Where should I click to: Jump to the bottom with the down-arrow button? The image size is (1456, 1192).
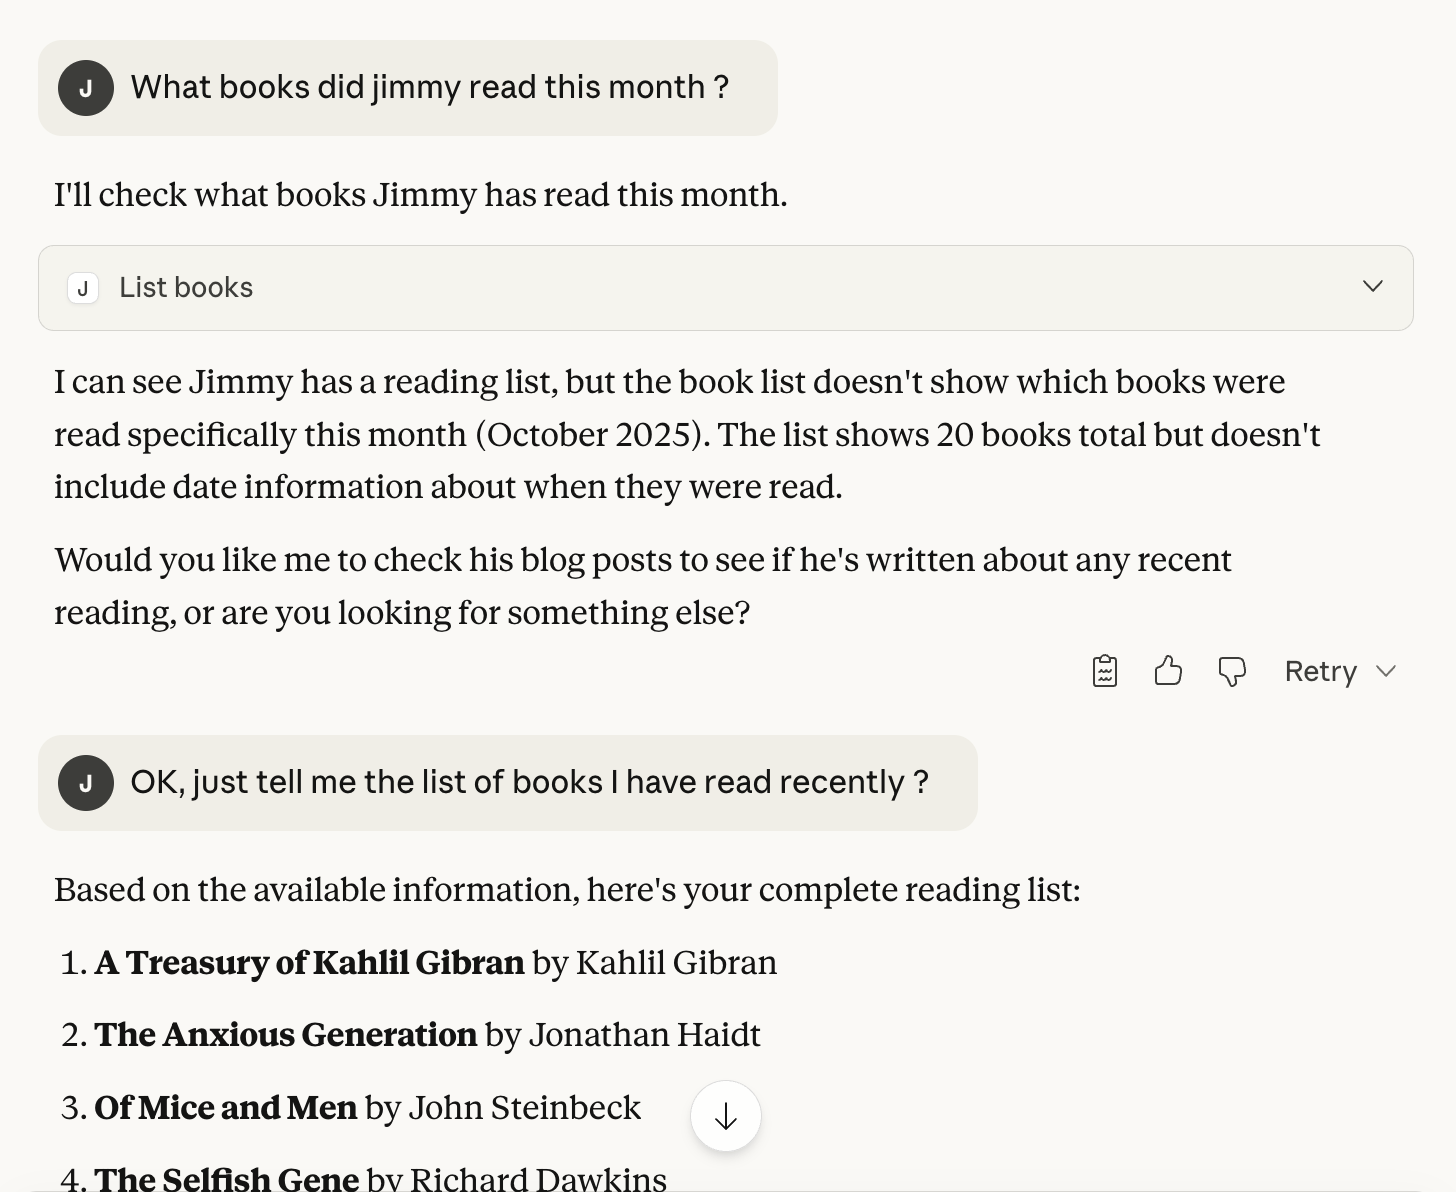pos(726,1116)
